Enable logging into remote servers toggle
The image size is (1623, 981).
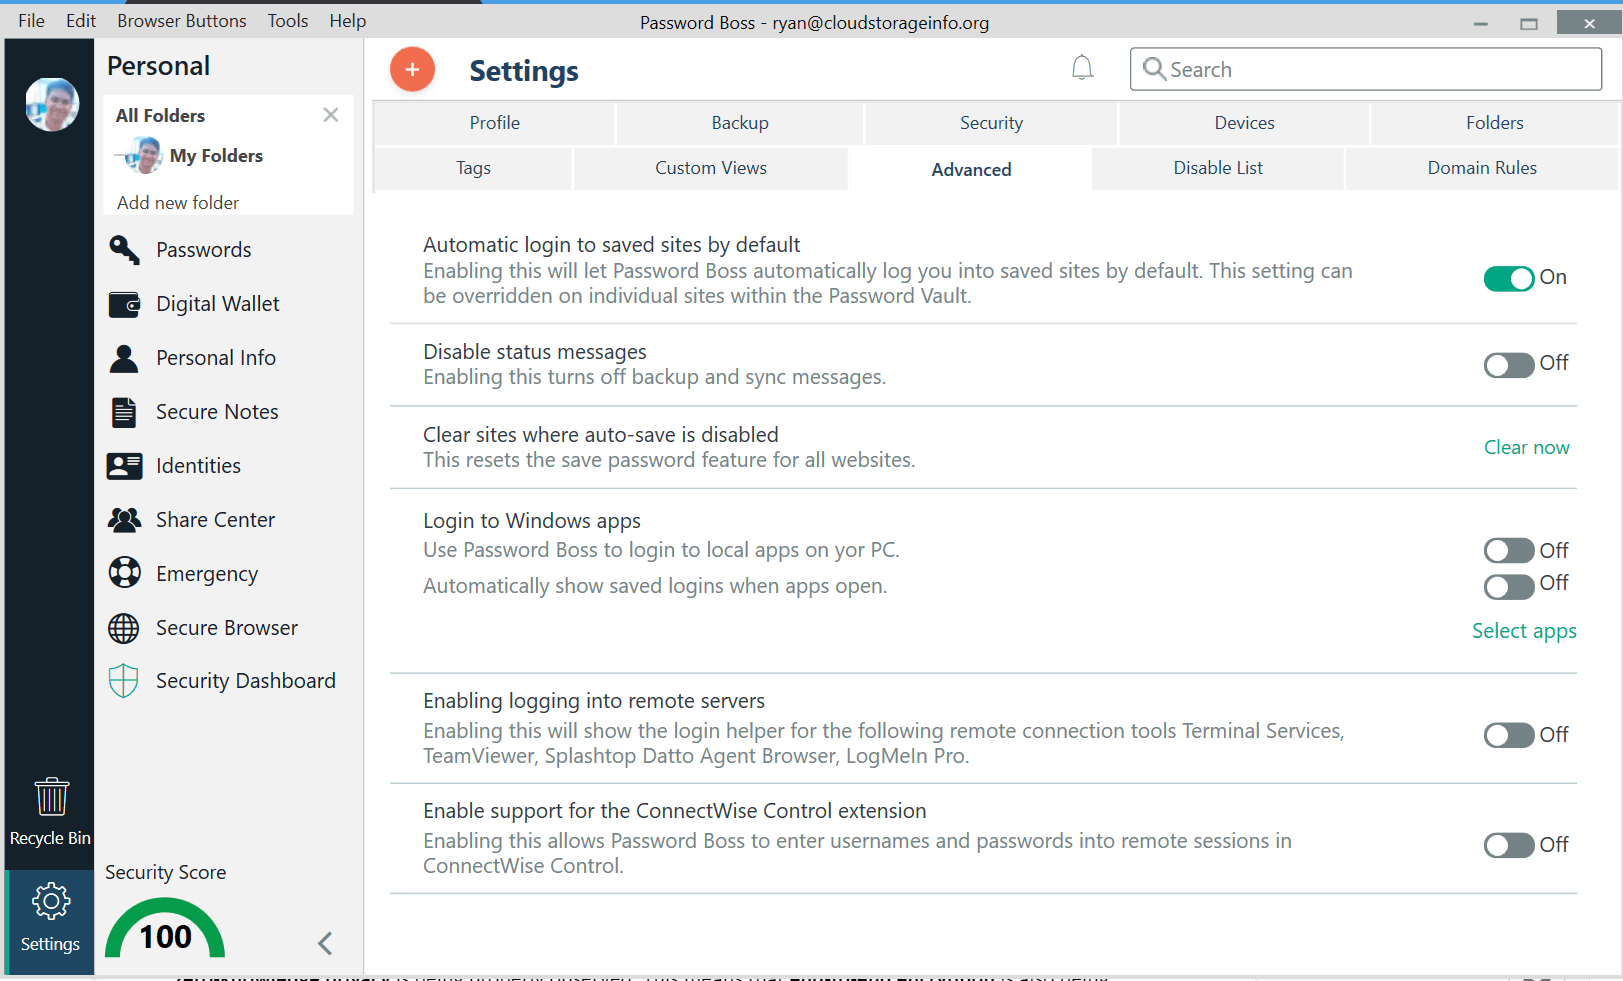pos(1509,735)
